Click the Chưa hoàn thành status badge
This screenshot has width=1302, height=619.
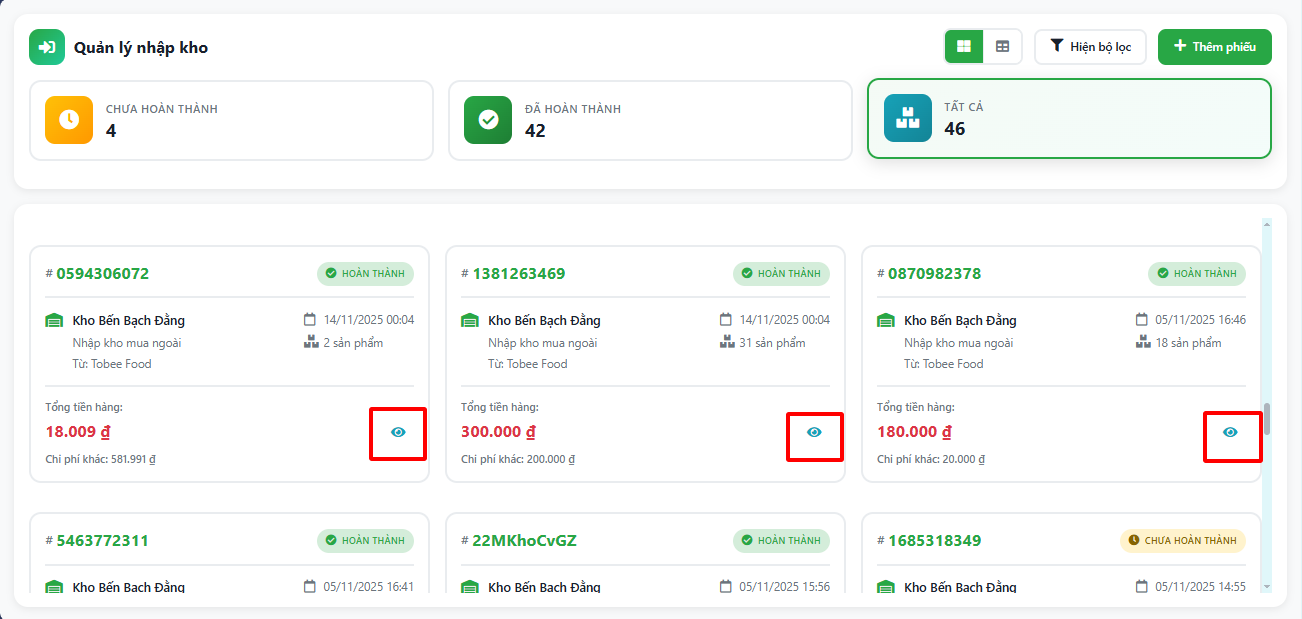[1182, 541]
